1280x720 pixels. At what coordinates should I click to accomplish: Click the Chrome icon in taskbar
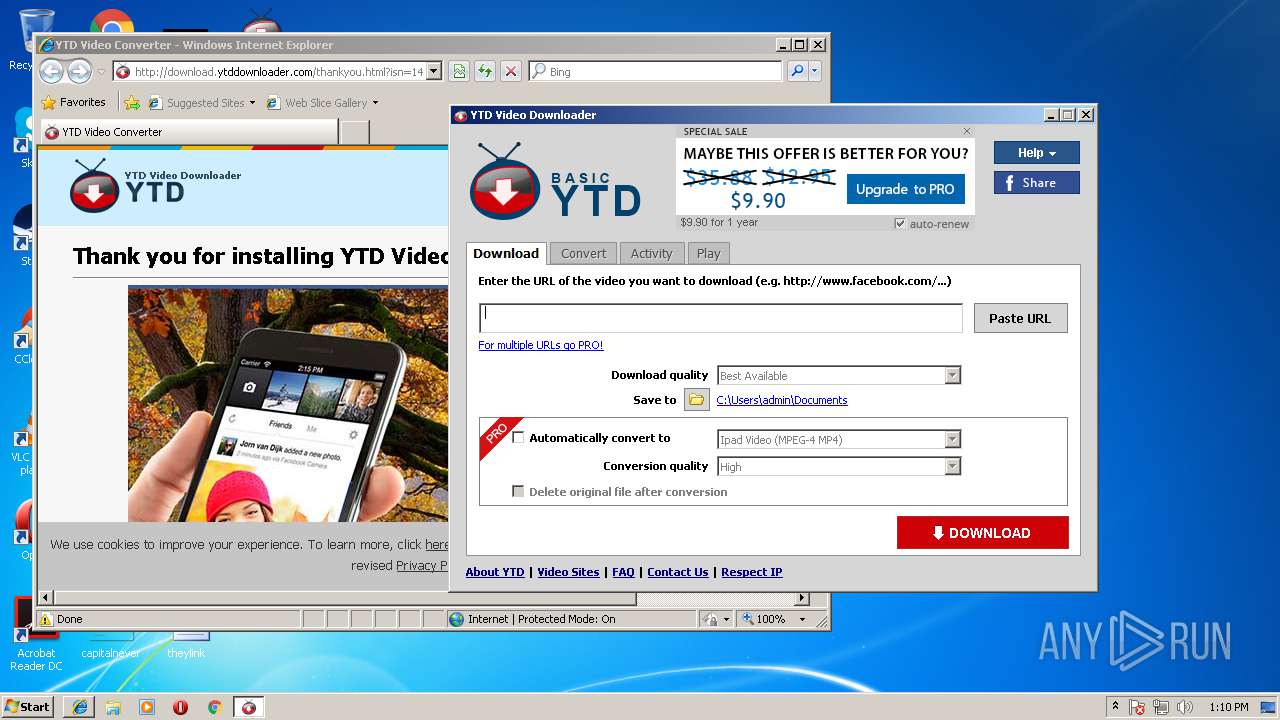pos(214,706)
